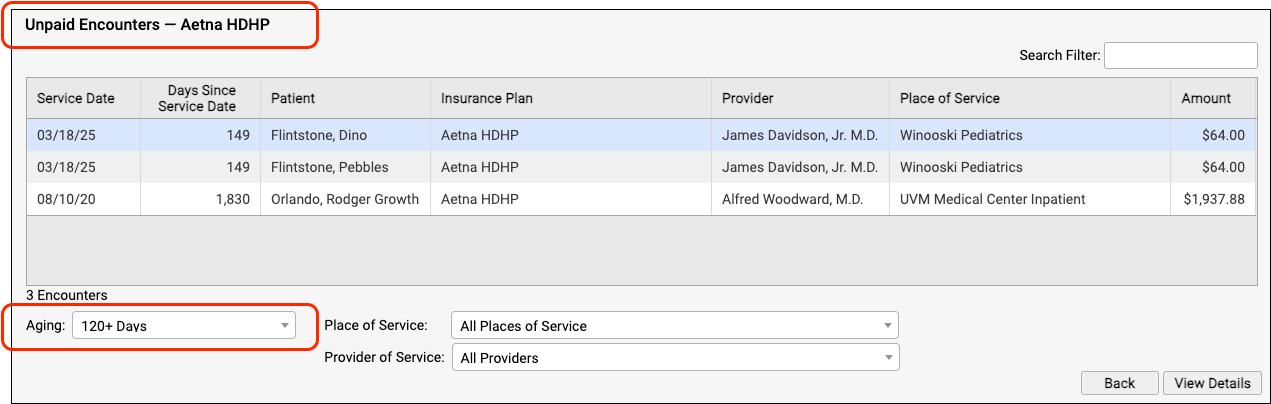Sort by Days Since Service Date header
This screenshot has height=404, width=1271.
[x=200, y=98]
